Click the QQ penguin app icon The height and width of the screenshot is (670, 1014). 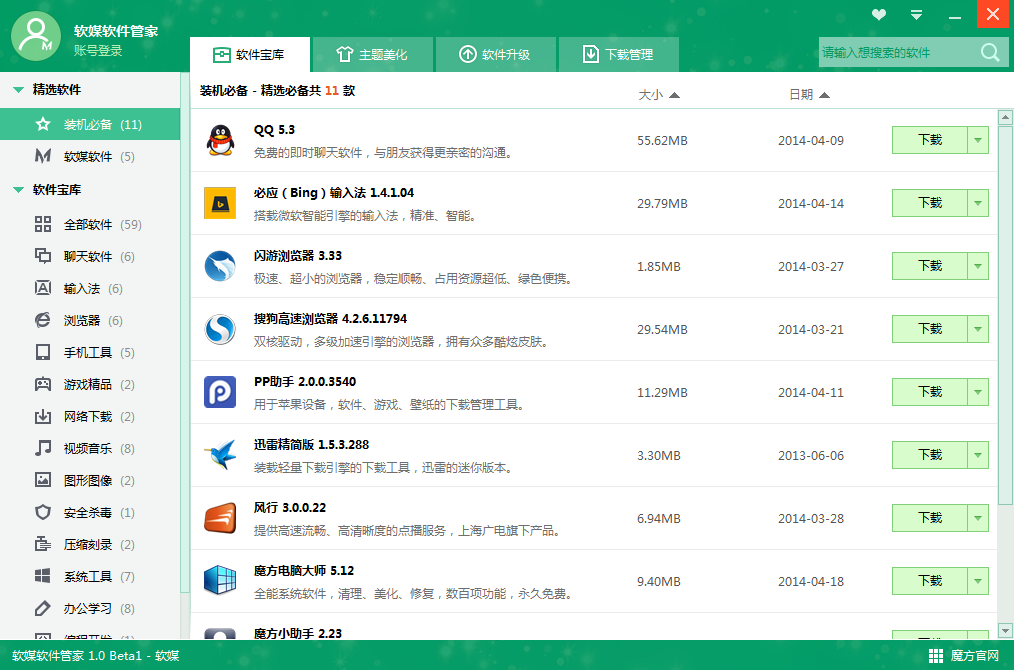(x=220, y=140)
